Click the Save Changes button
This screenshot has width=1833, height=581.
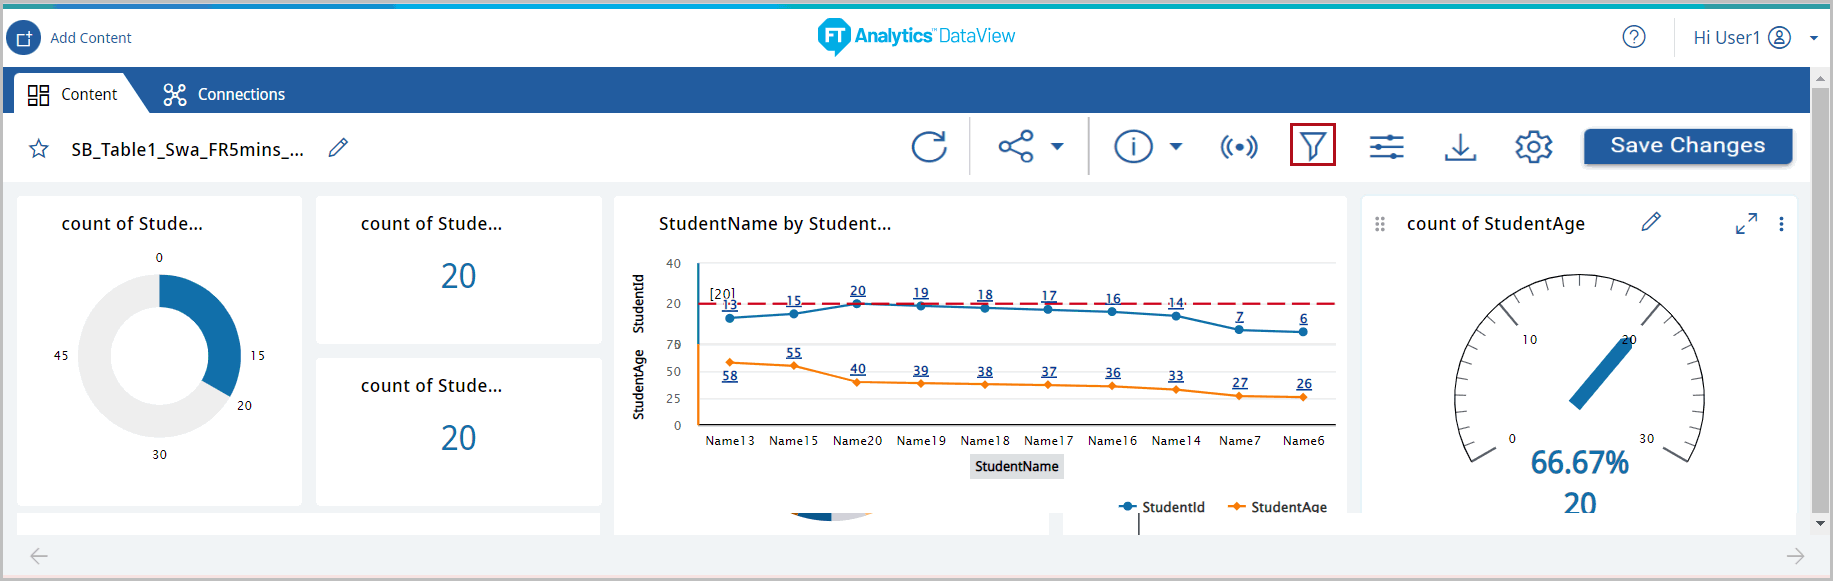click(1687, 146)
